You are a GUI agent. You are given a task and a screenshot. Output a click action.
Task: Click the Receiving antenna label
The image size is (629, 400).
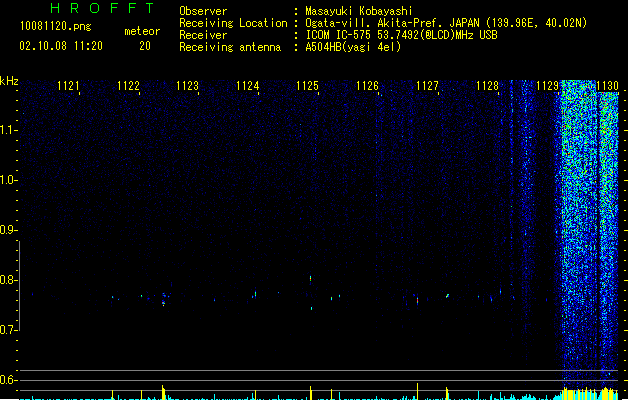[230, 47]
